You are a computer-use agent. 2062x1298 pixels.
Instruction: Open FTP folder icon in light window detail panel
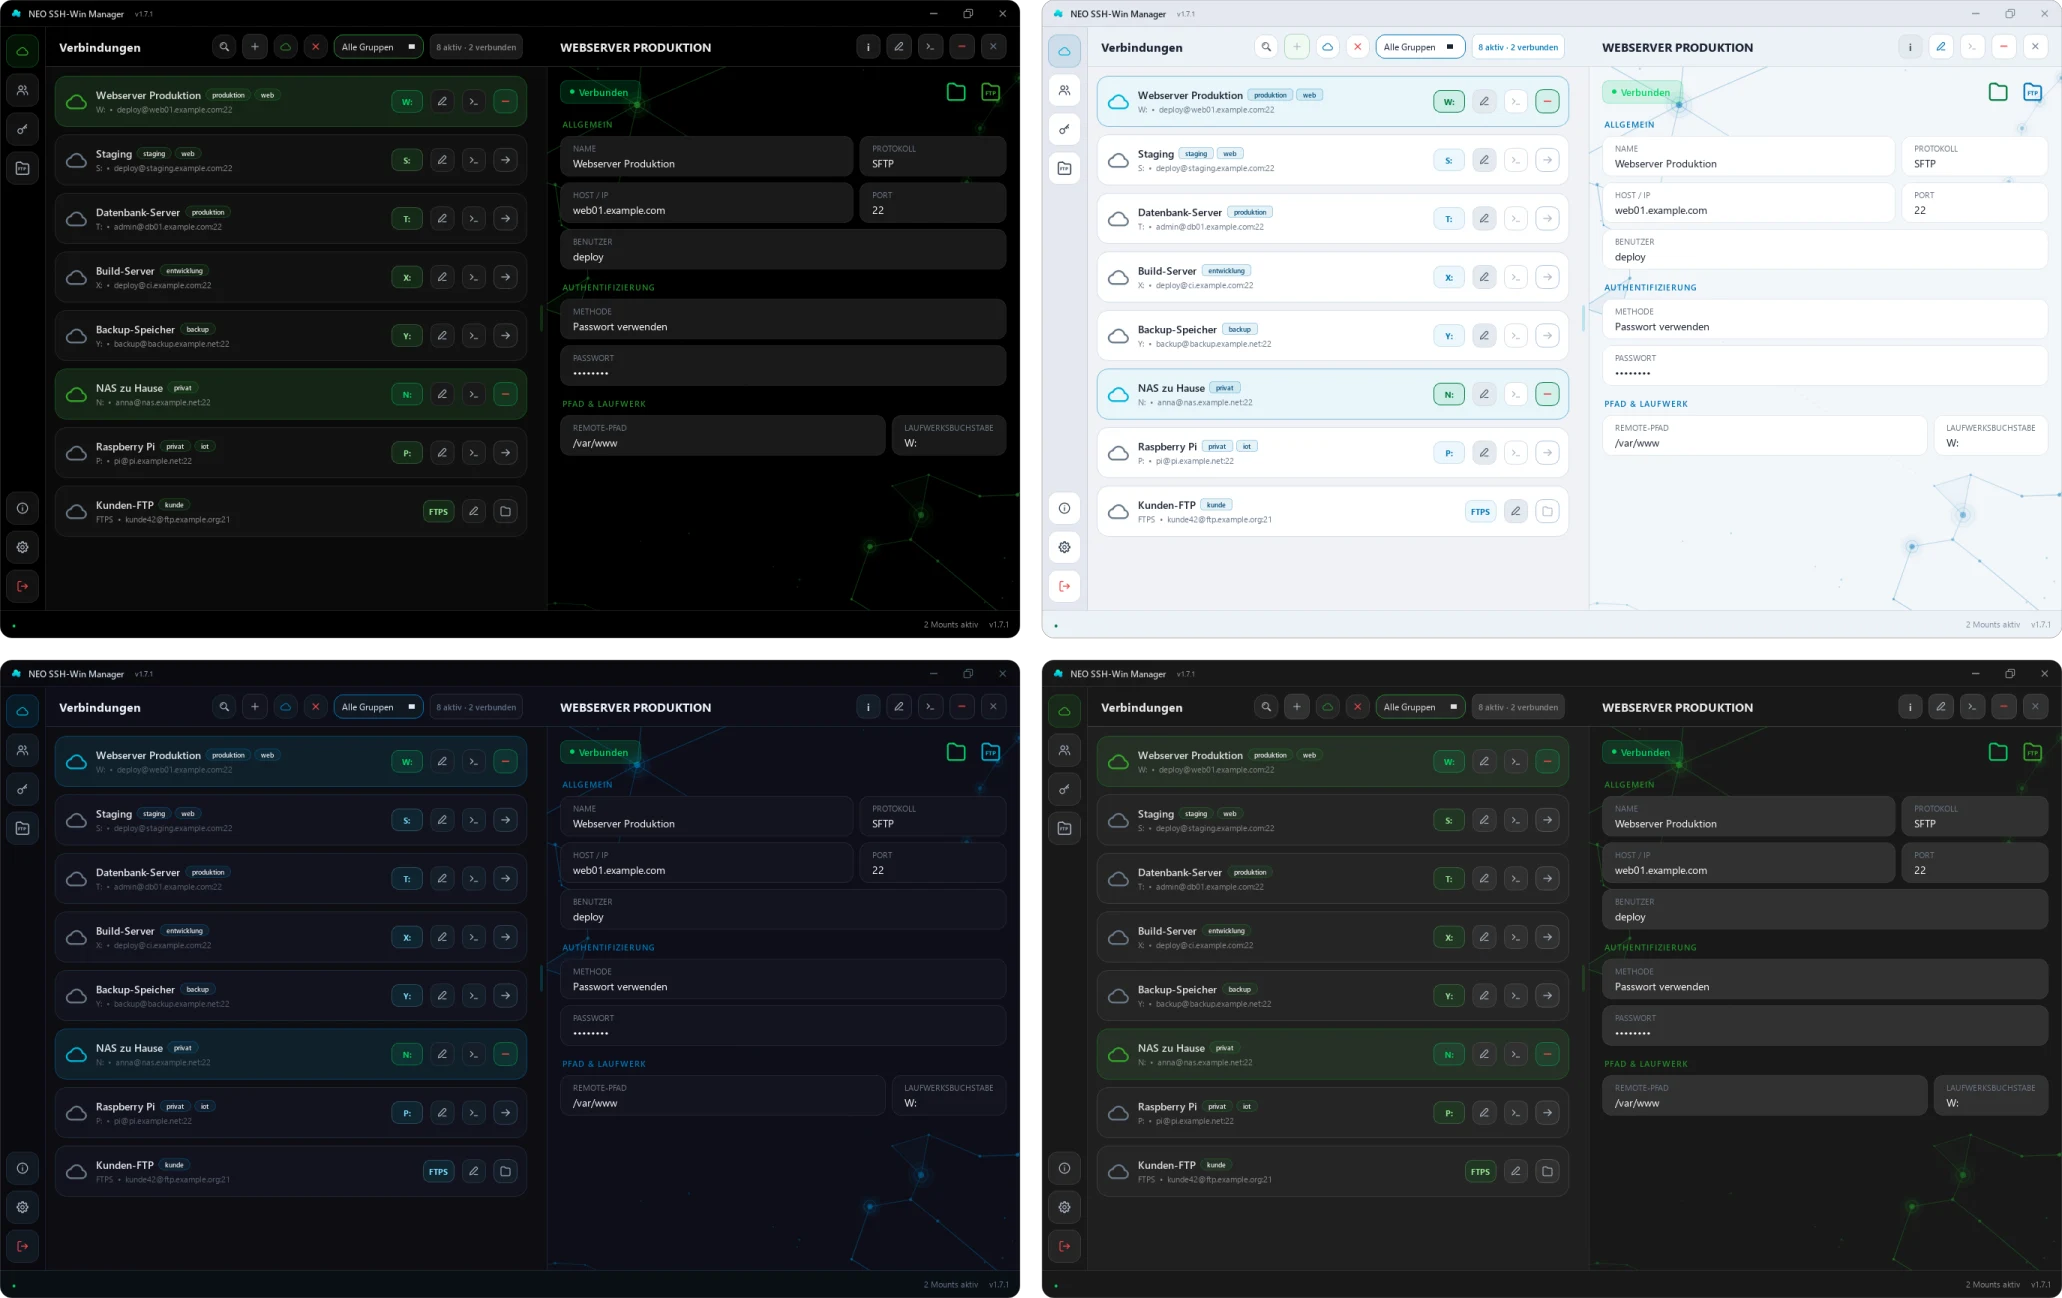[x=2032, y=92]
